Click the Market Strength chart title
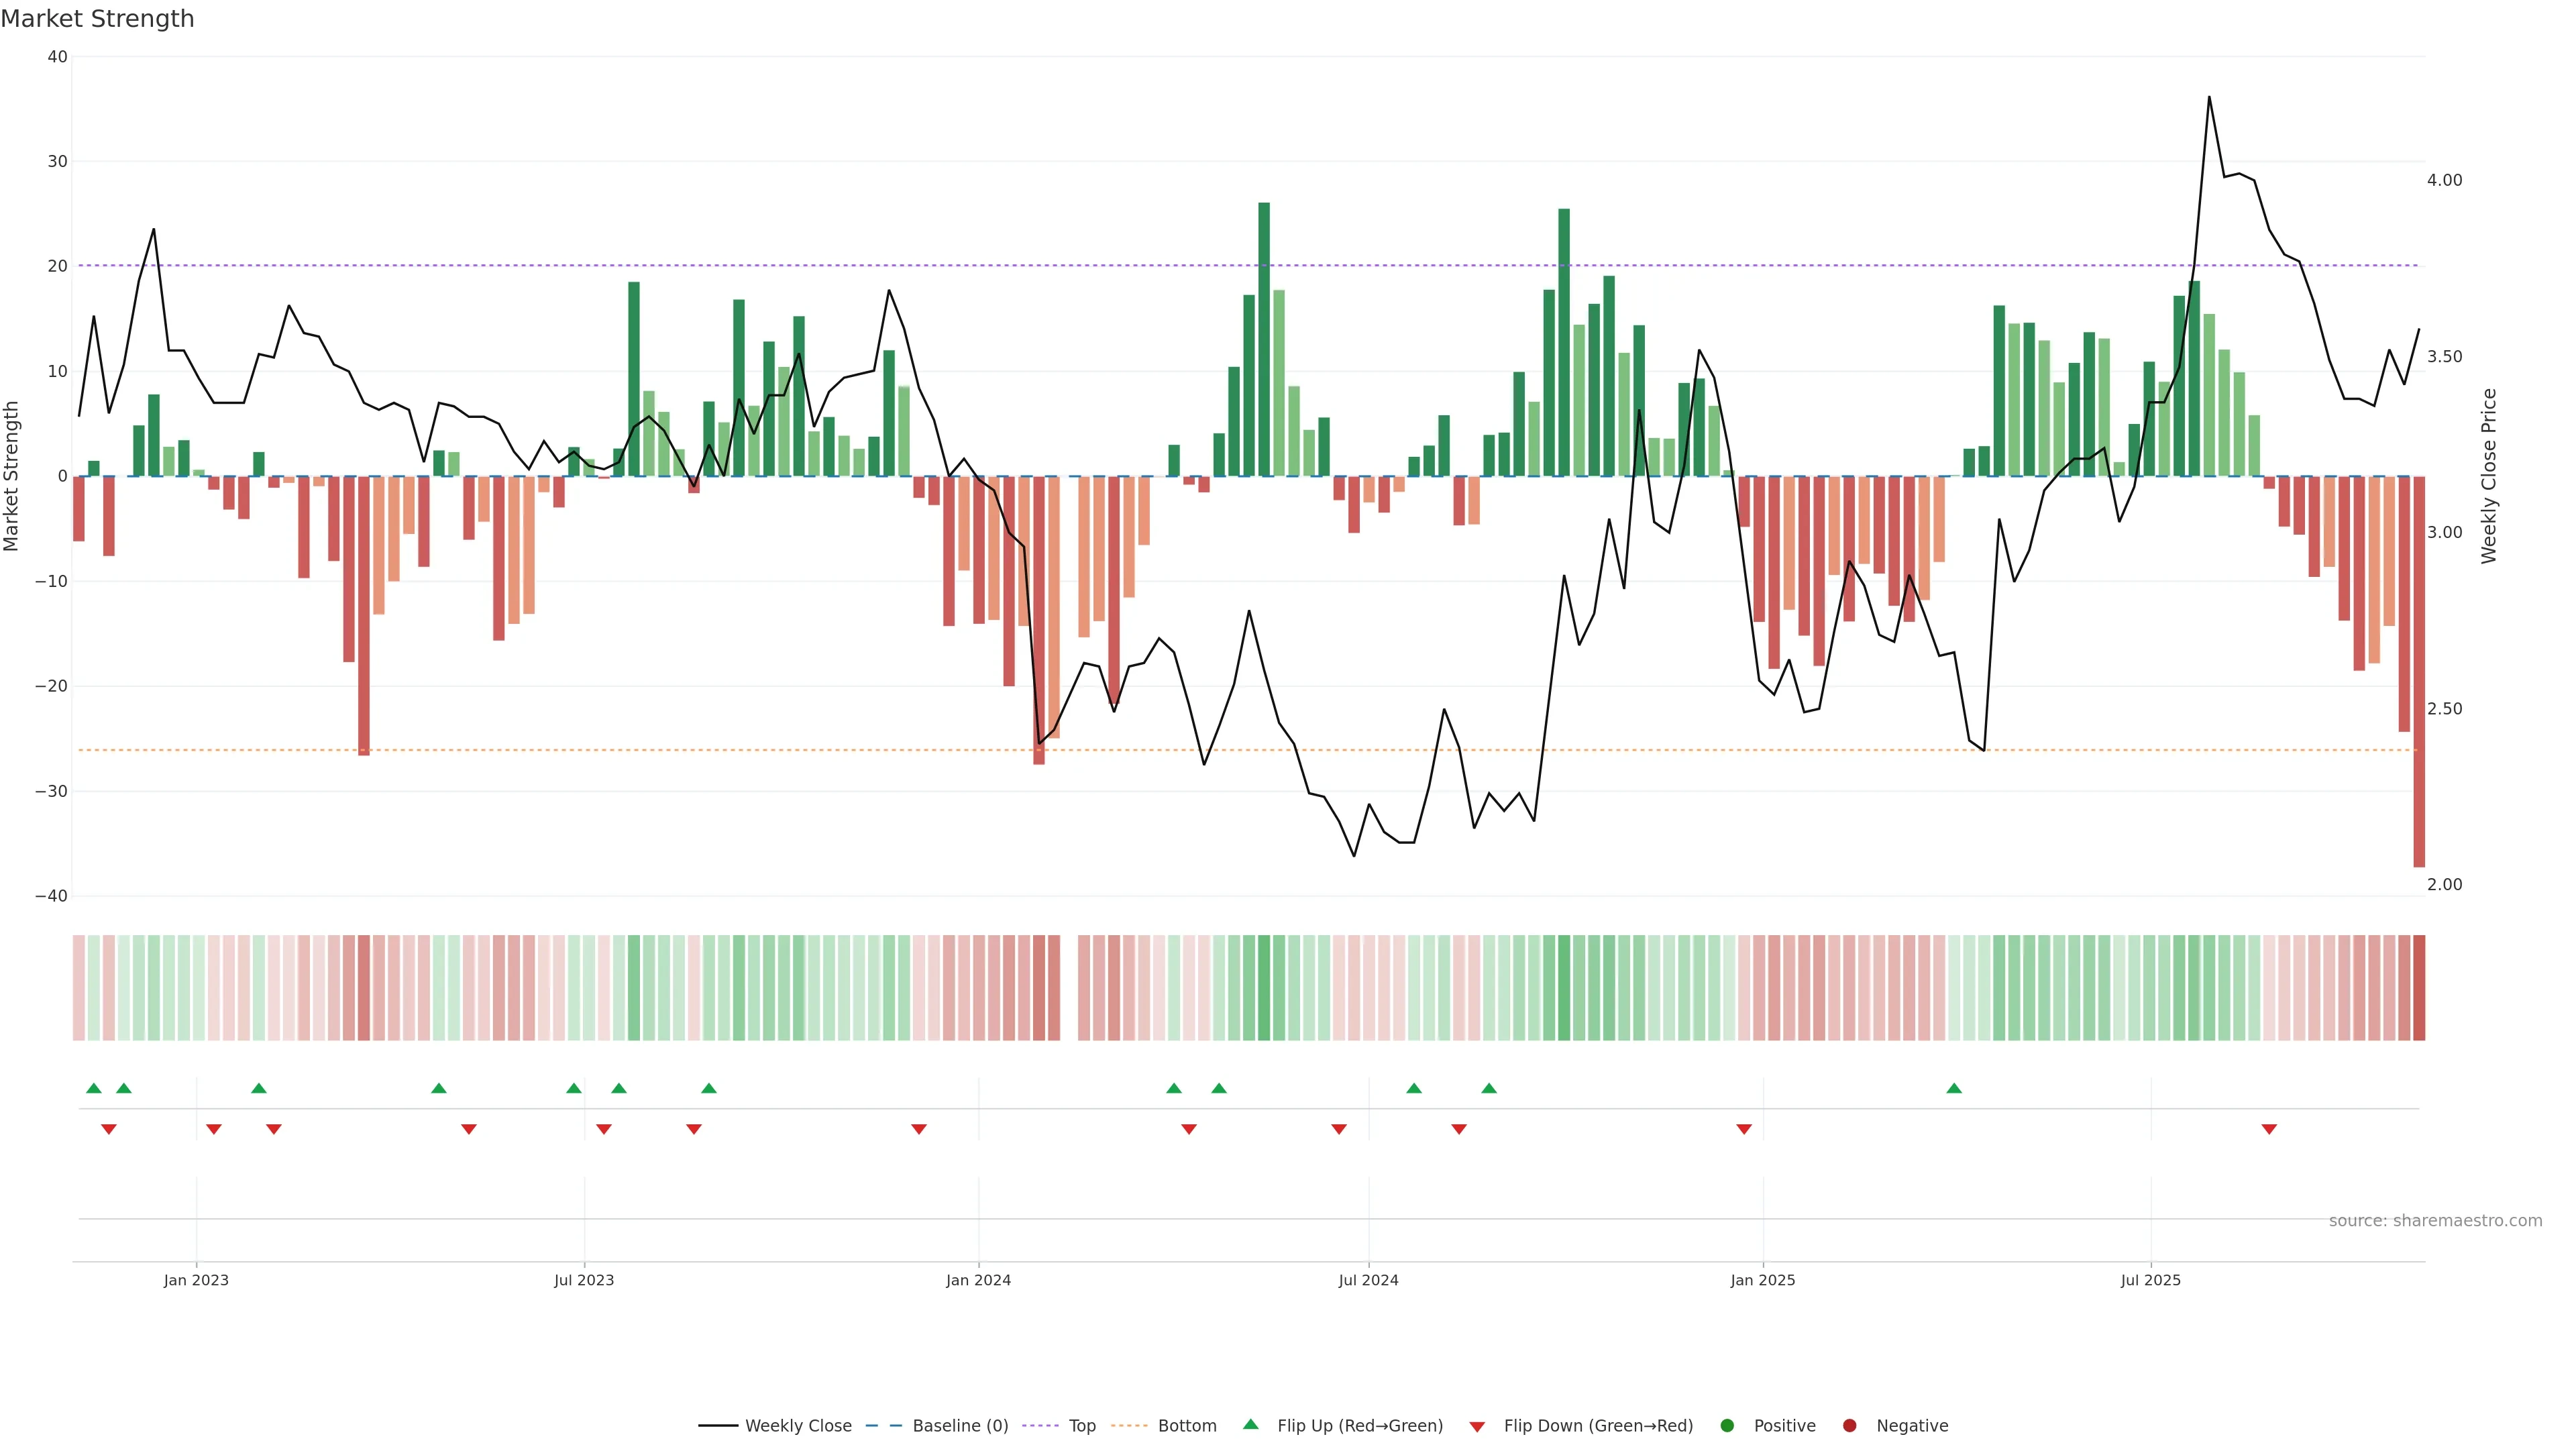This screenshot has height=1449, width=2576. point(97,19)
